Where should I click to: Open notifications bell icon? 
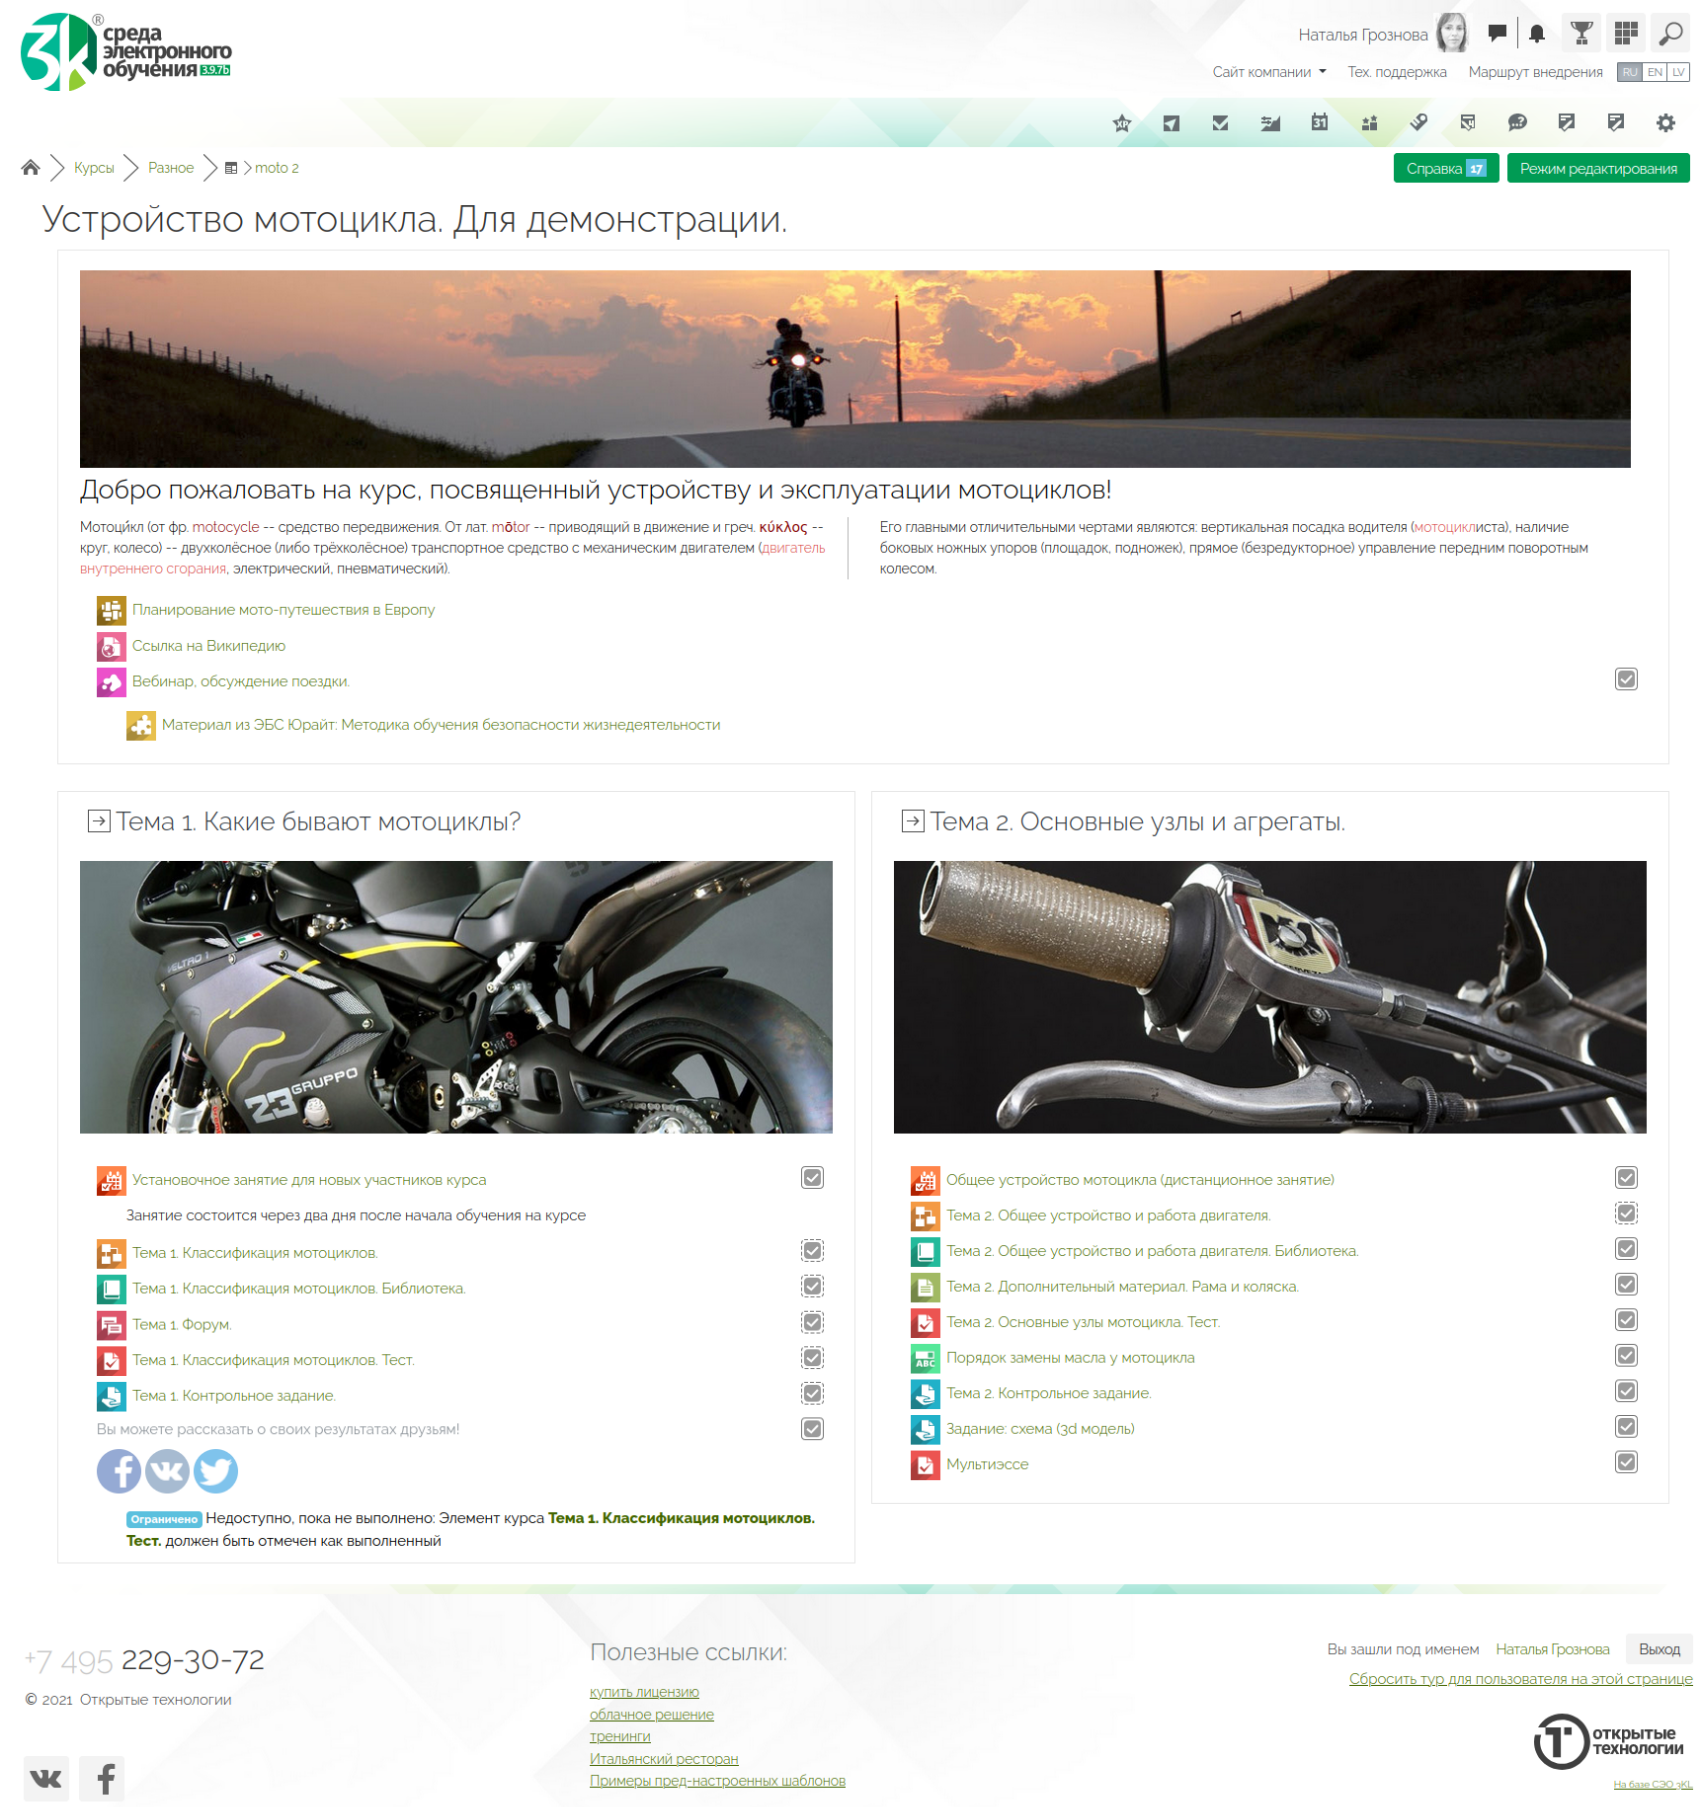click(x=1537, y=34)
